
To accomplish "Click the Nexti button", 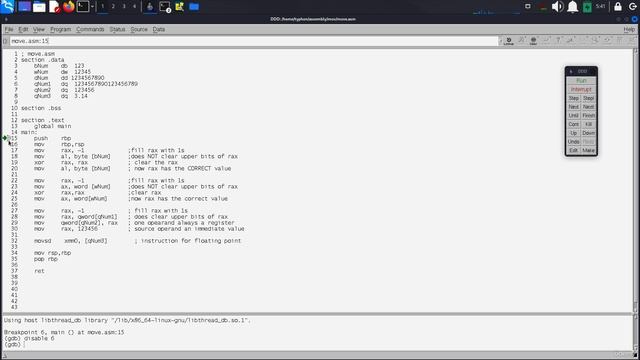I will coord(589,107).
